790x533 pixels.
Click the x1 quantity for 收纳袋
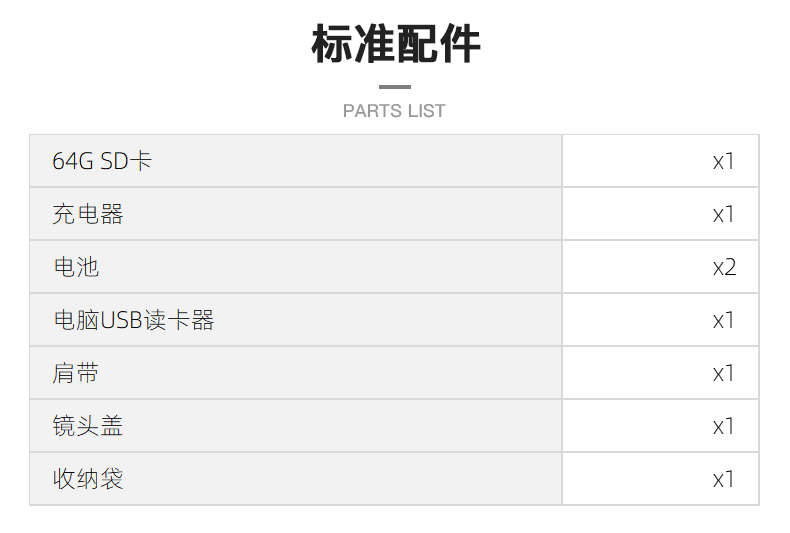[723, 479]
